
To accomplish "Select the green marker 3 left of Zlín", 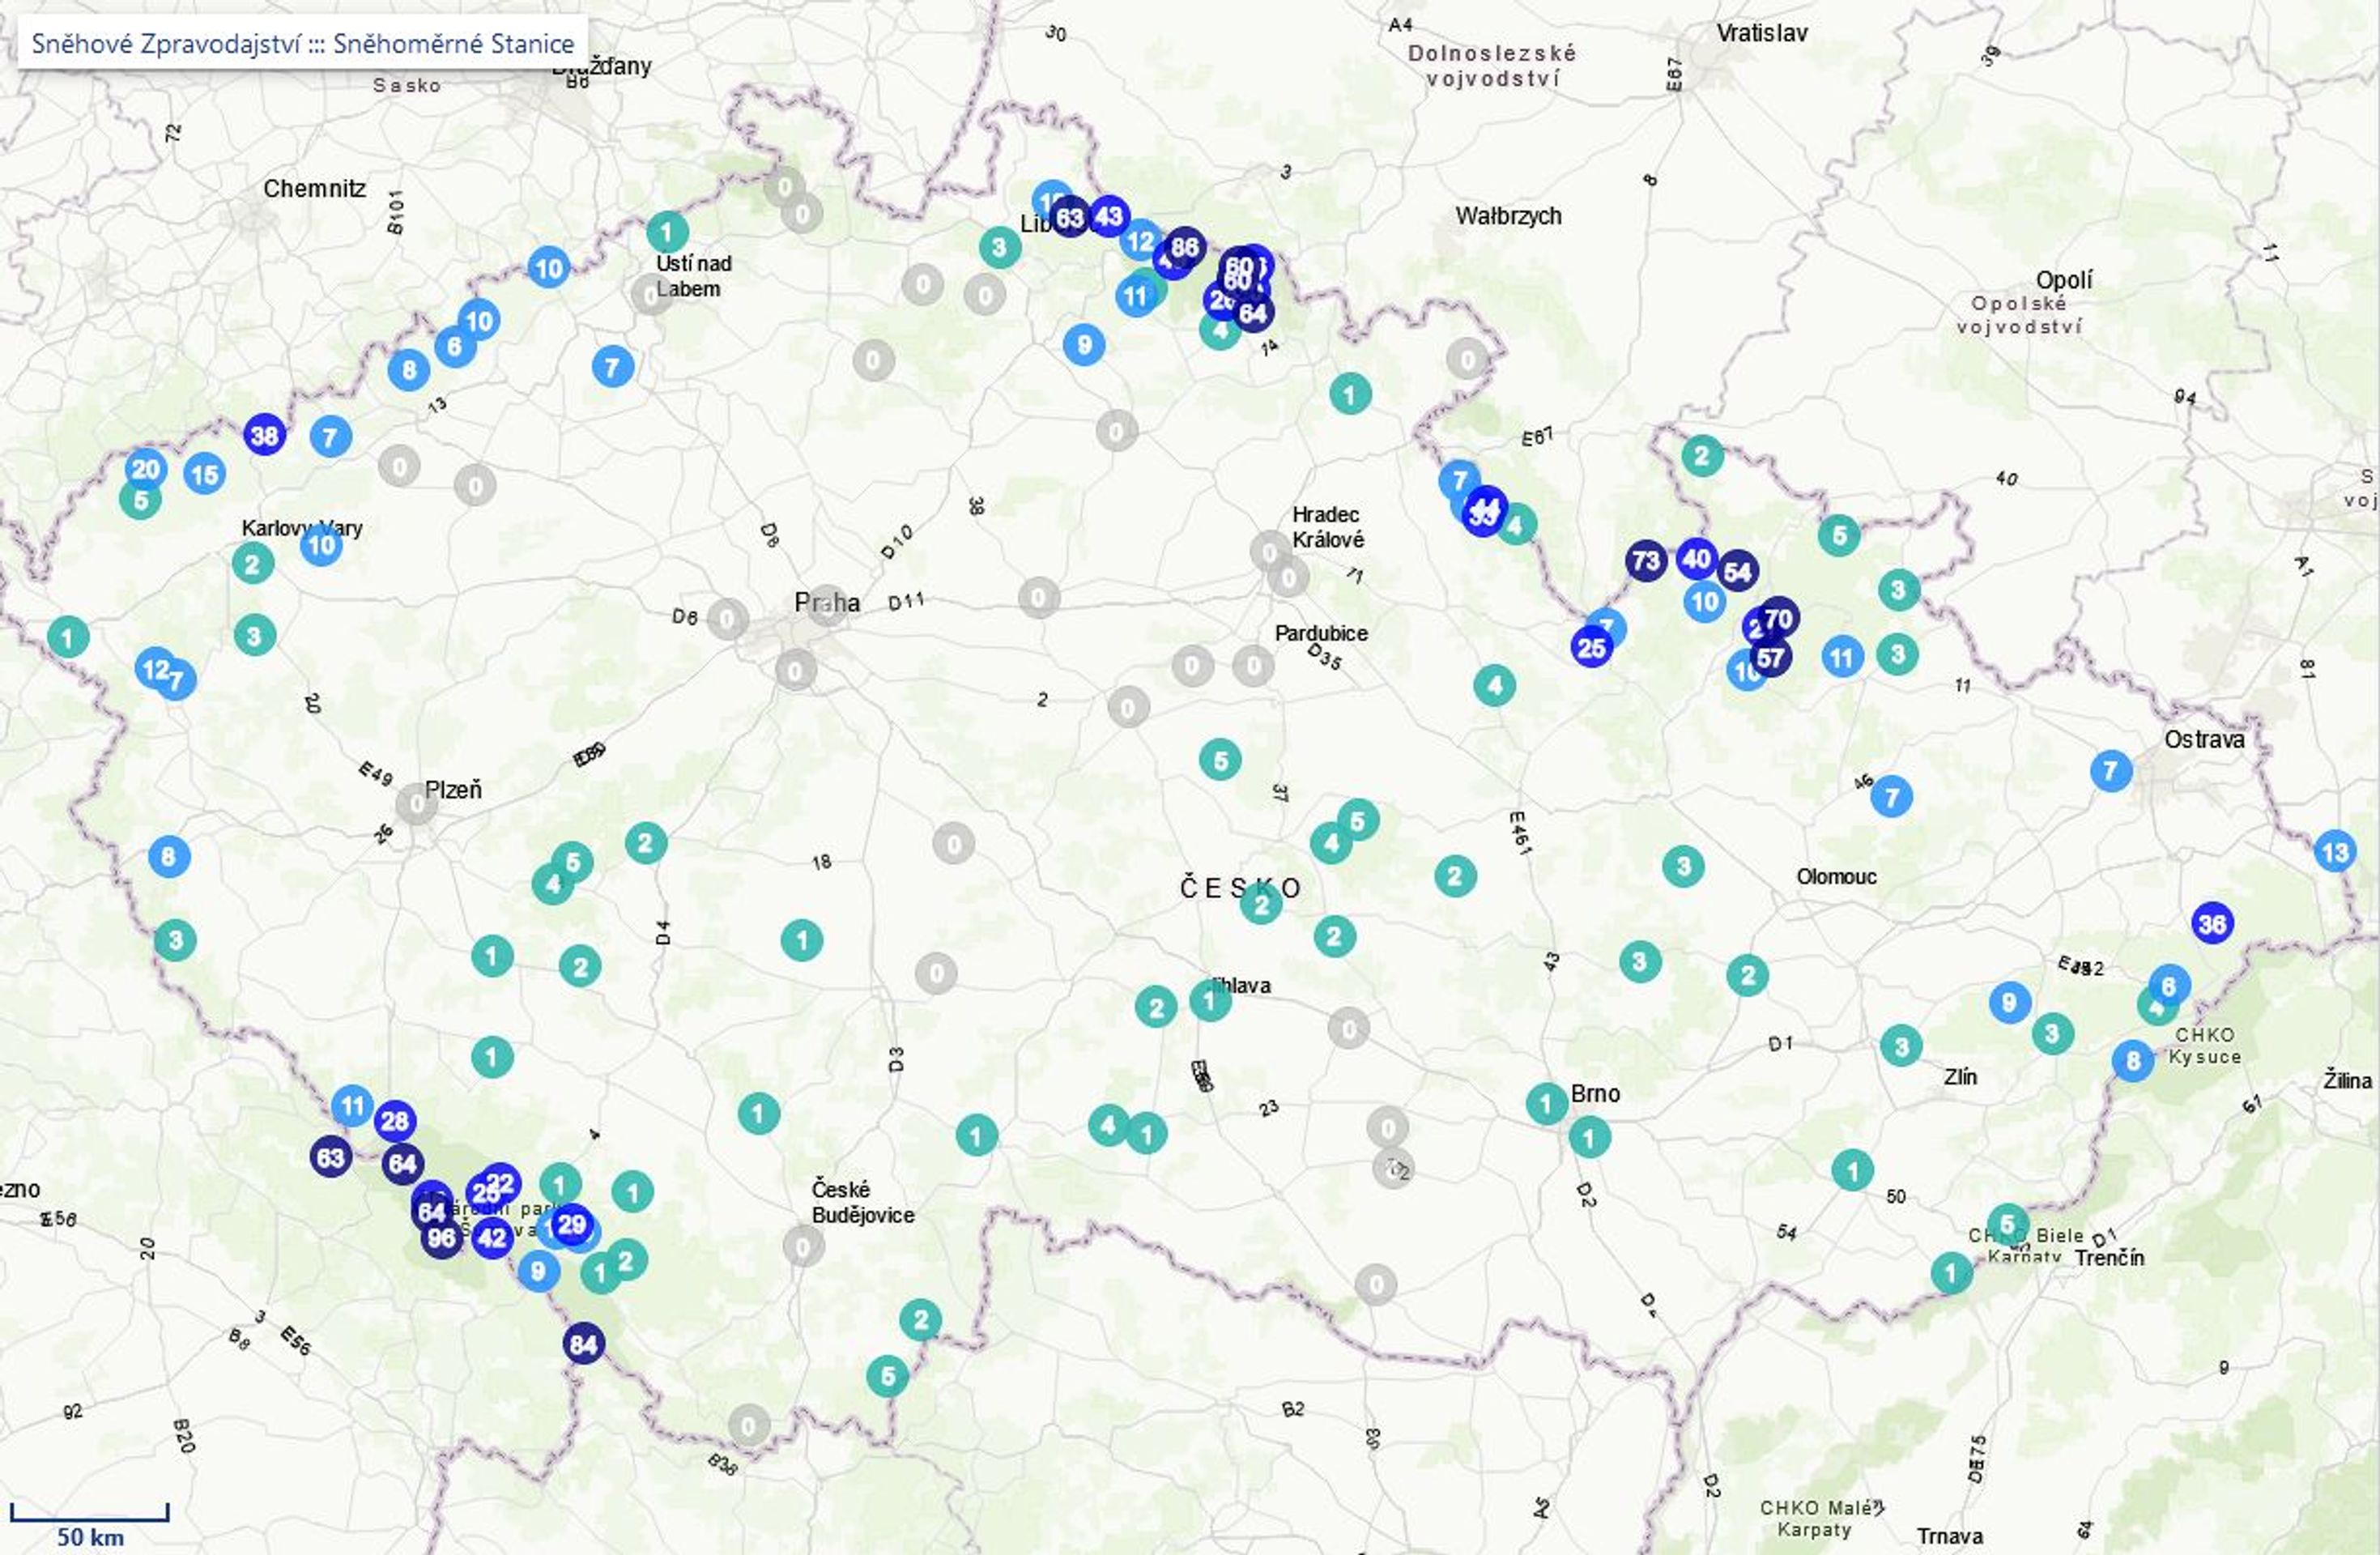I will [x=1901, y=1047].
